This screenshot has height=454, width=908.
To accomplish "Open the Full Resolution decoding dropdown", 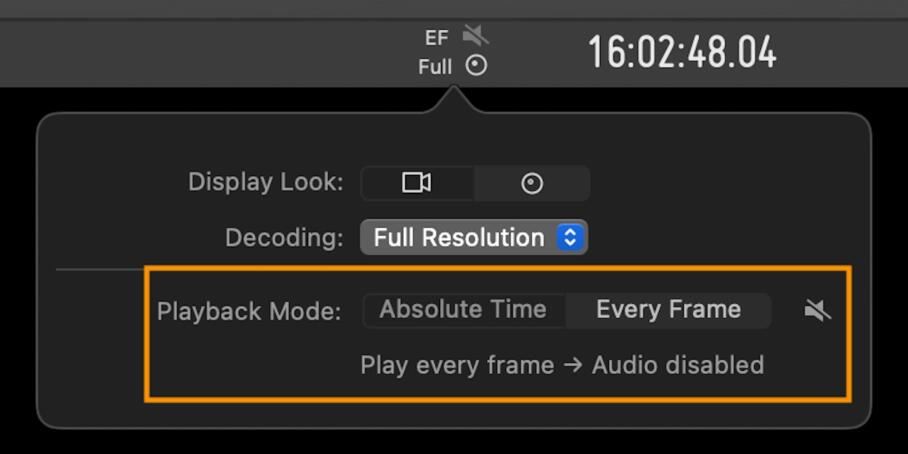I will (x=474, y=237).
